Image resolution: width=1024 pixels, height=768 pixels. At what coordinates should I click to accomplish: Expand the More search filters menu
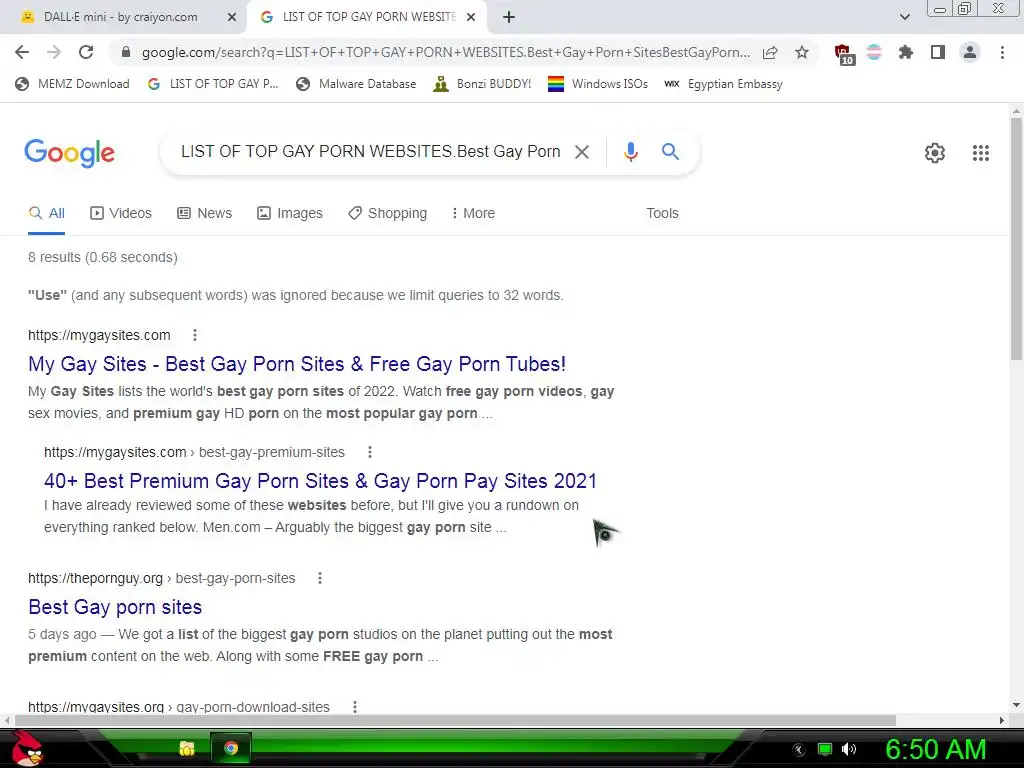coord(473,213)
